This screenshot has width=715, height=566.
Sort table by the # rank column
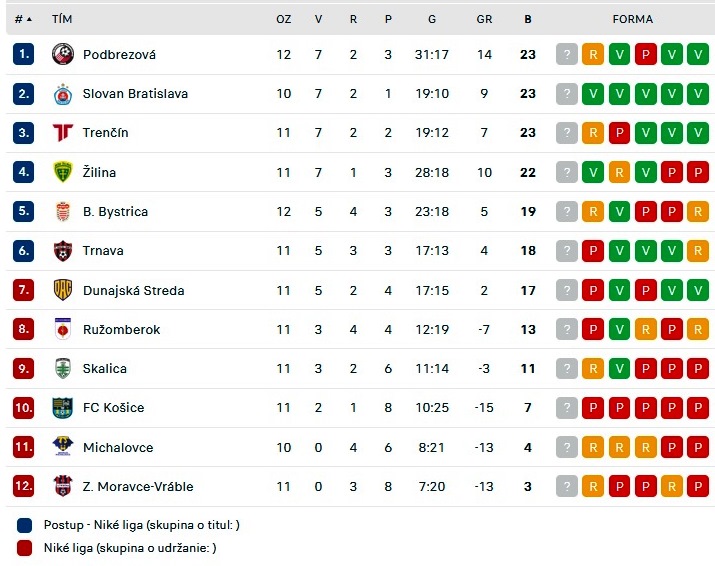click(x=23, y=19)
